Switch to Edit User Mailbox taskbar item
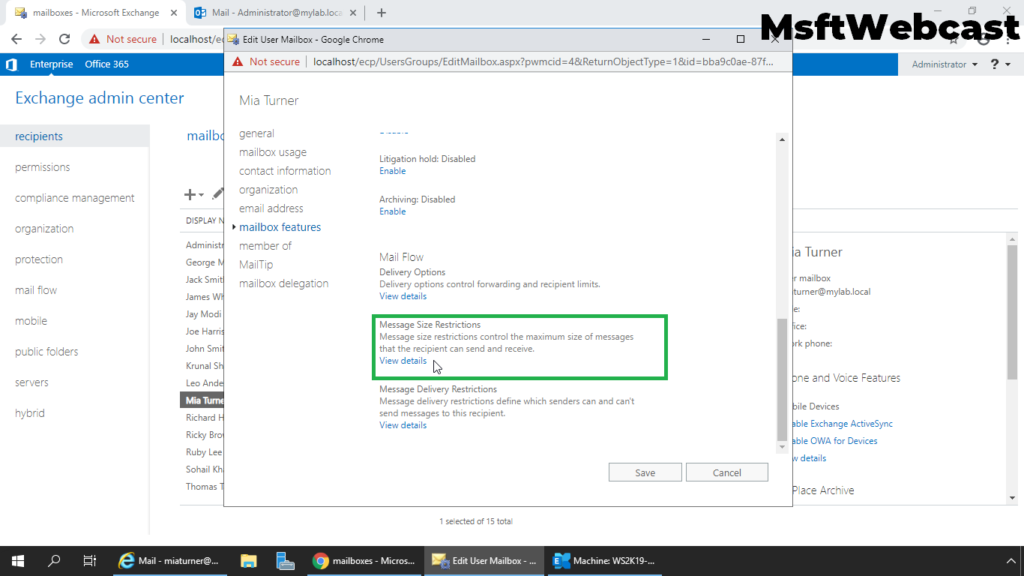 tap(484, 560)
